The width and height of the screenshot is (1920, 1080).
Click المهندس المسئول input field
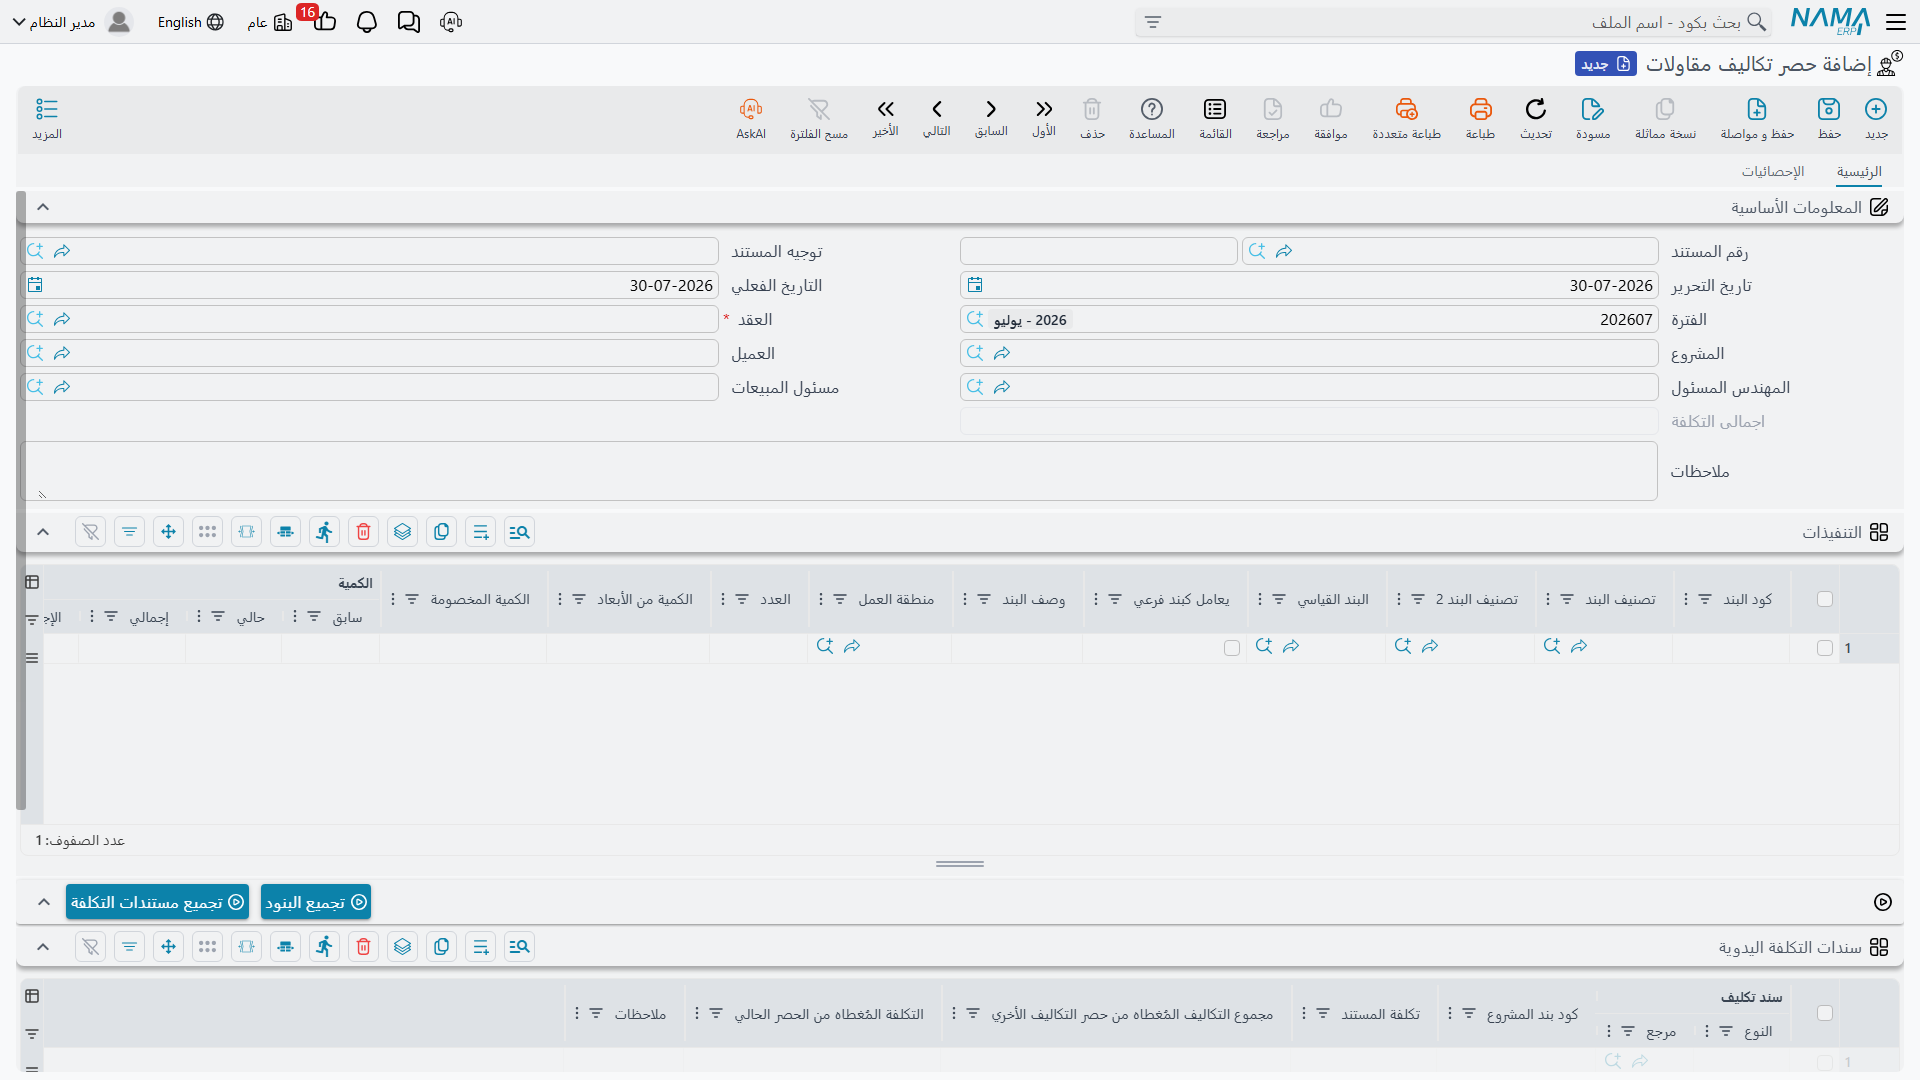[x=1309, y=387]
